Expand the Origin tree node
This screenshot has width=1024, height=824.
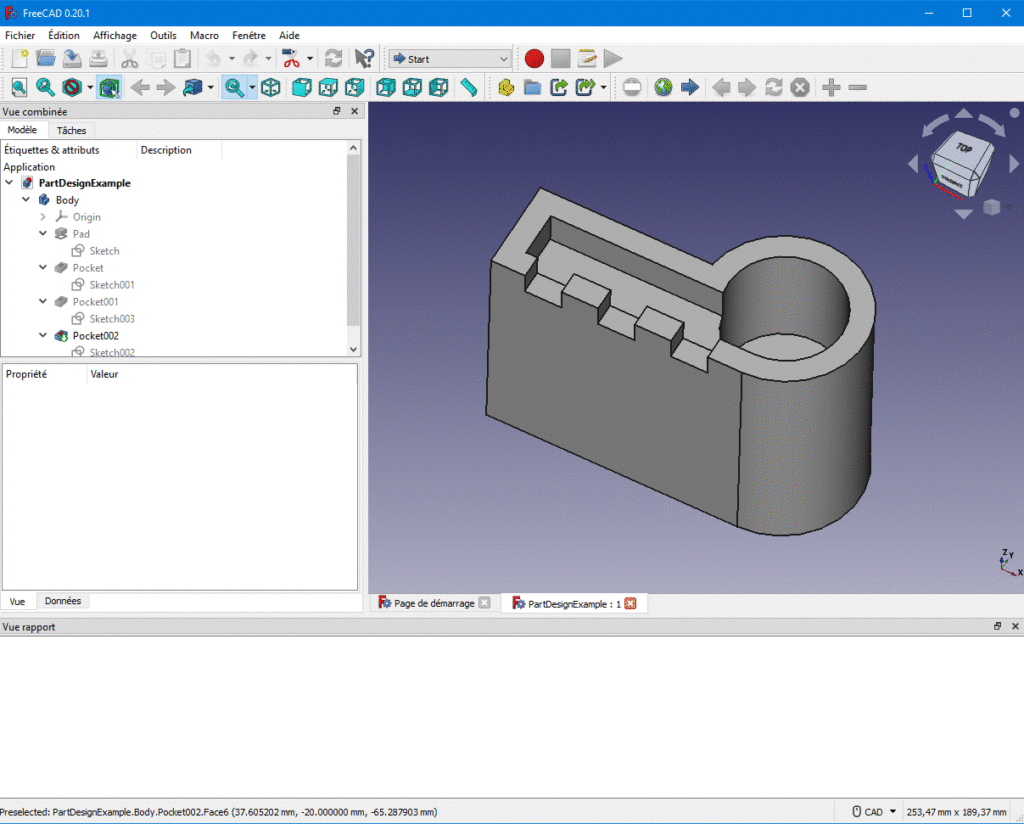point(43,217)
